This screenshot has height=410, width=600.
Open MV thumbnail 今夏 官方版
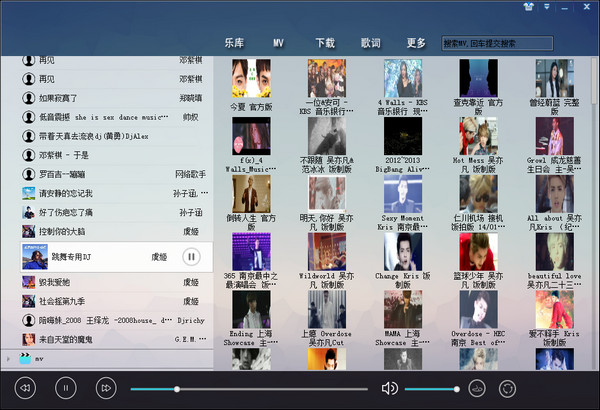251,78
